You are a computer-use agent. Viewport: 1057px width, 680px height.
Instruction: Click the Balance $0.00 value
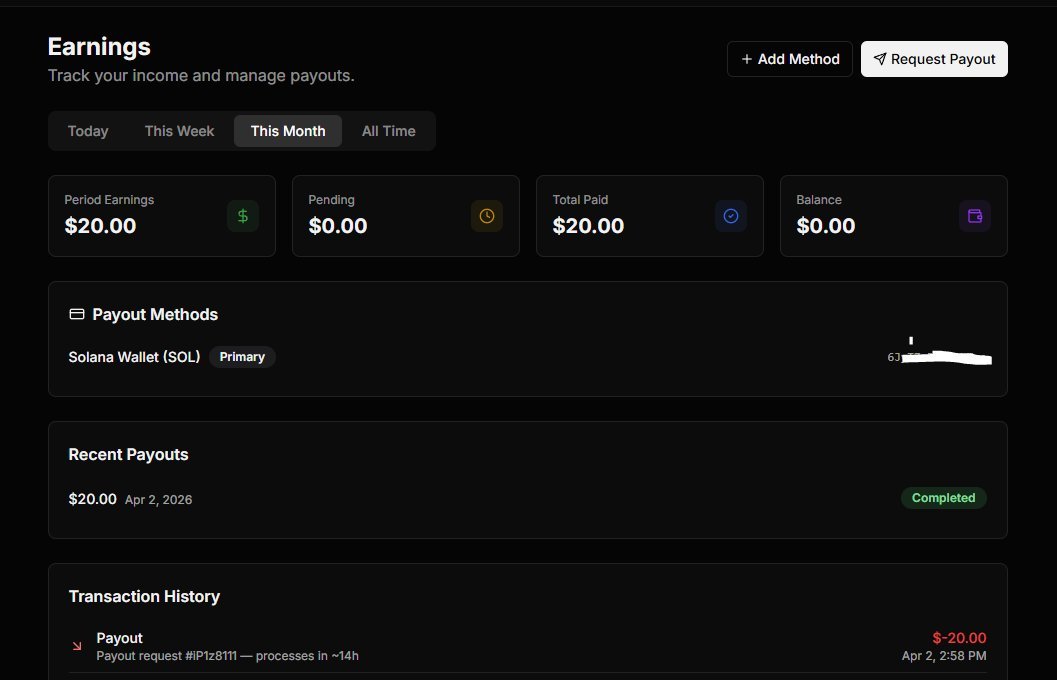point(826,226)
